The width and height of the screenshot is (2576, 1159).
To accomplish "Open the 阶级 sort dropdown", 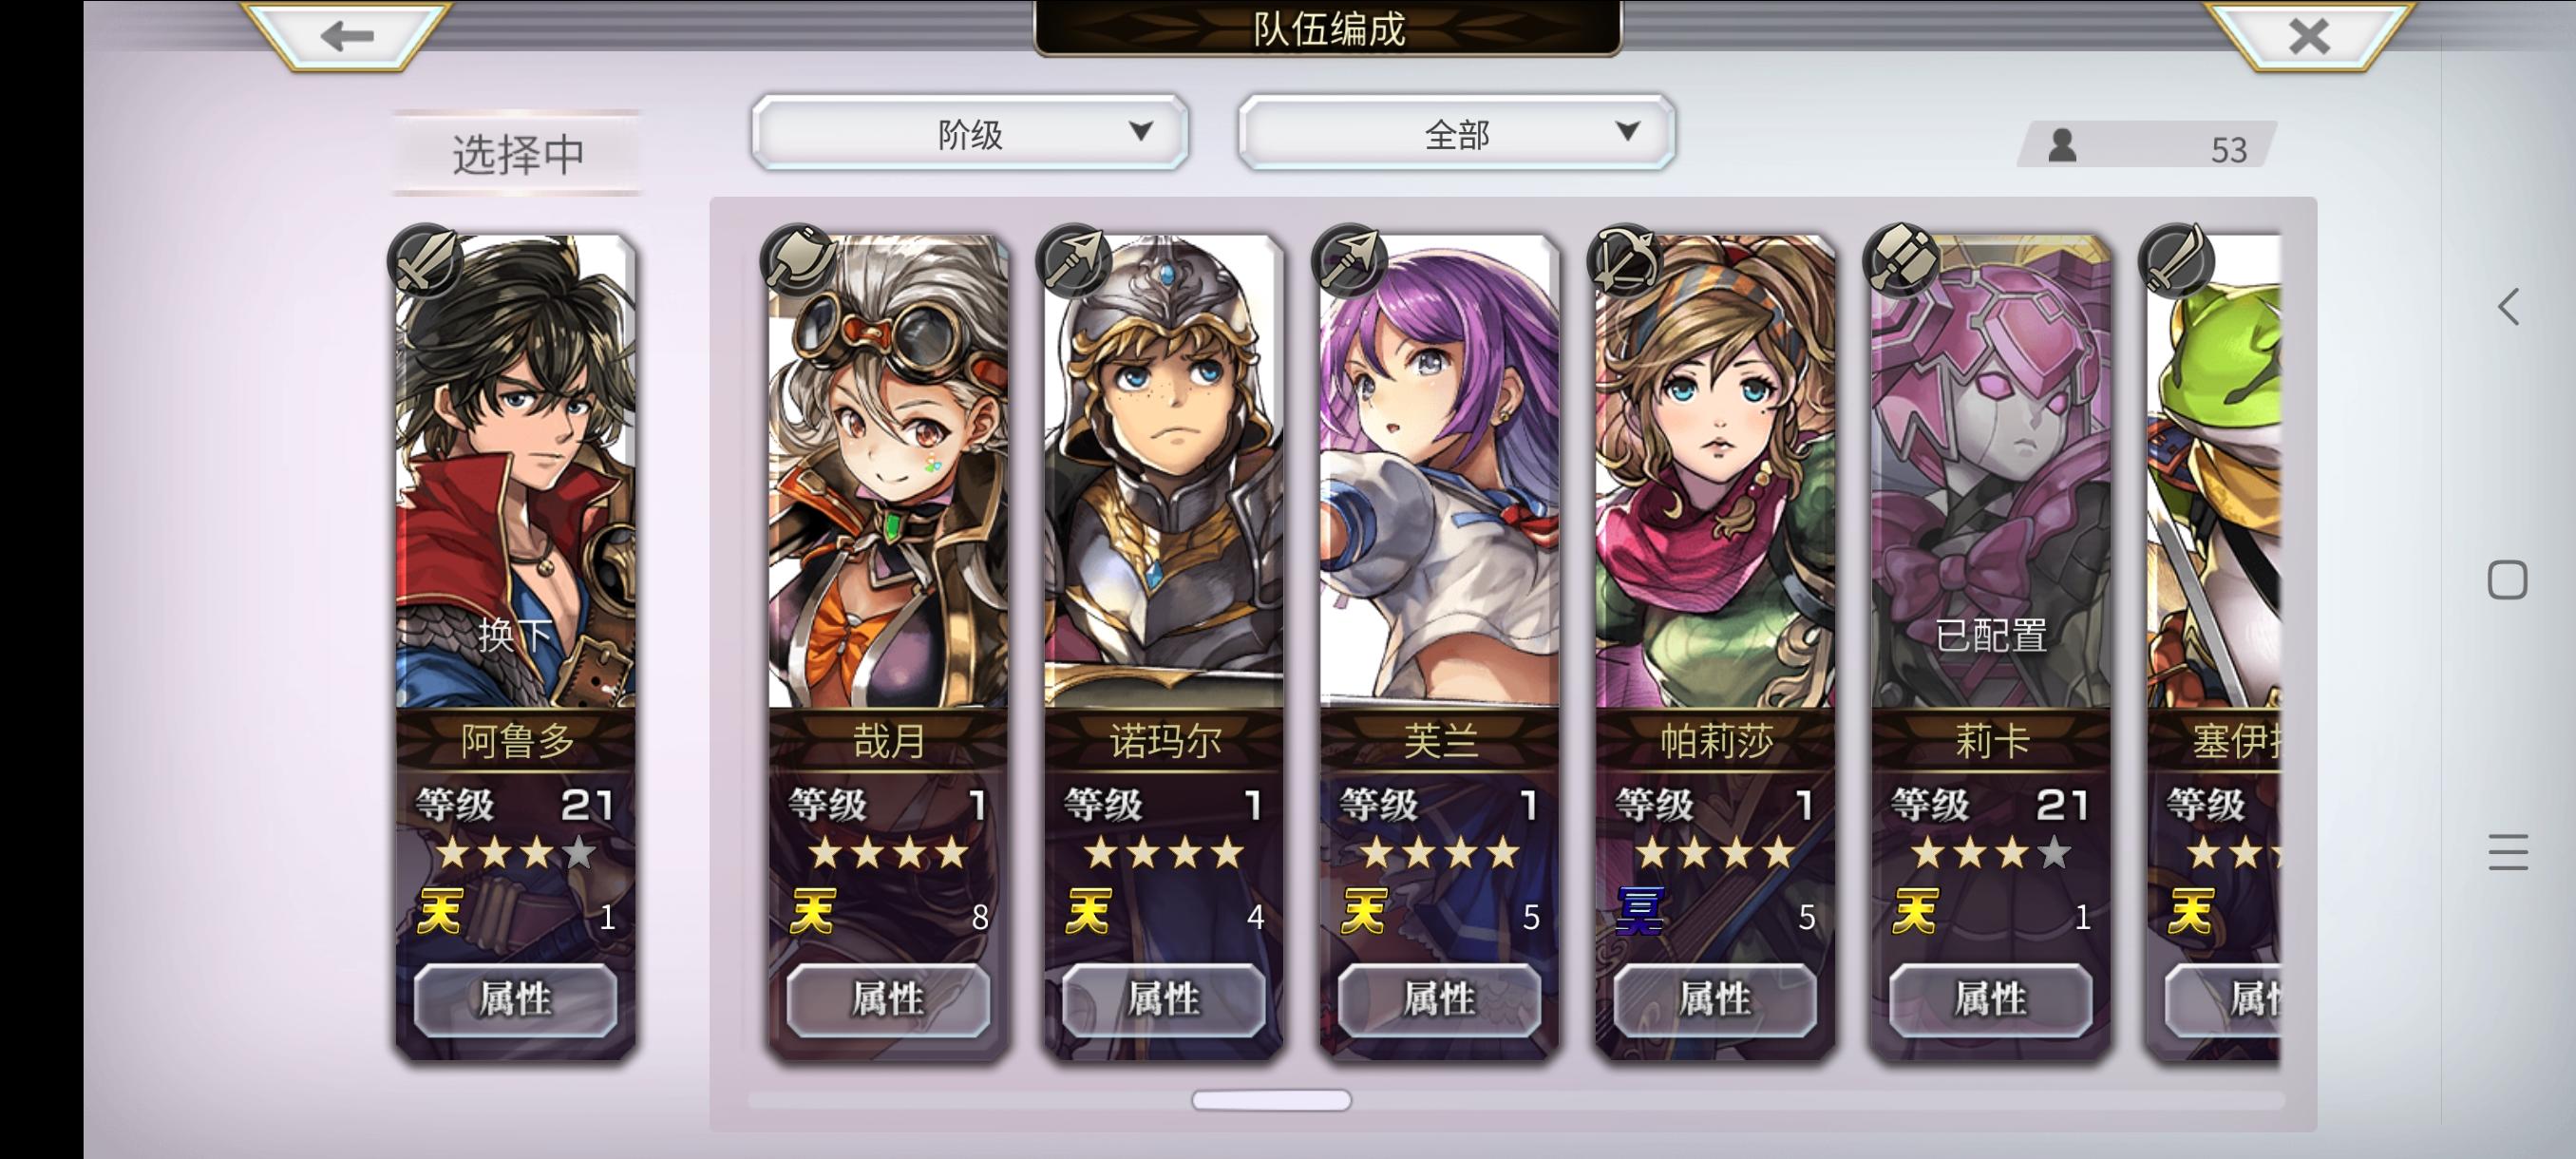I will [x=970, y=133].
